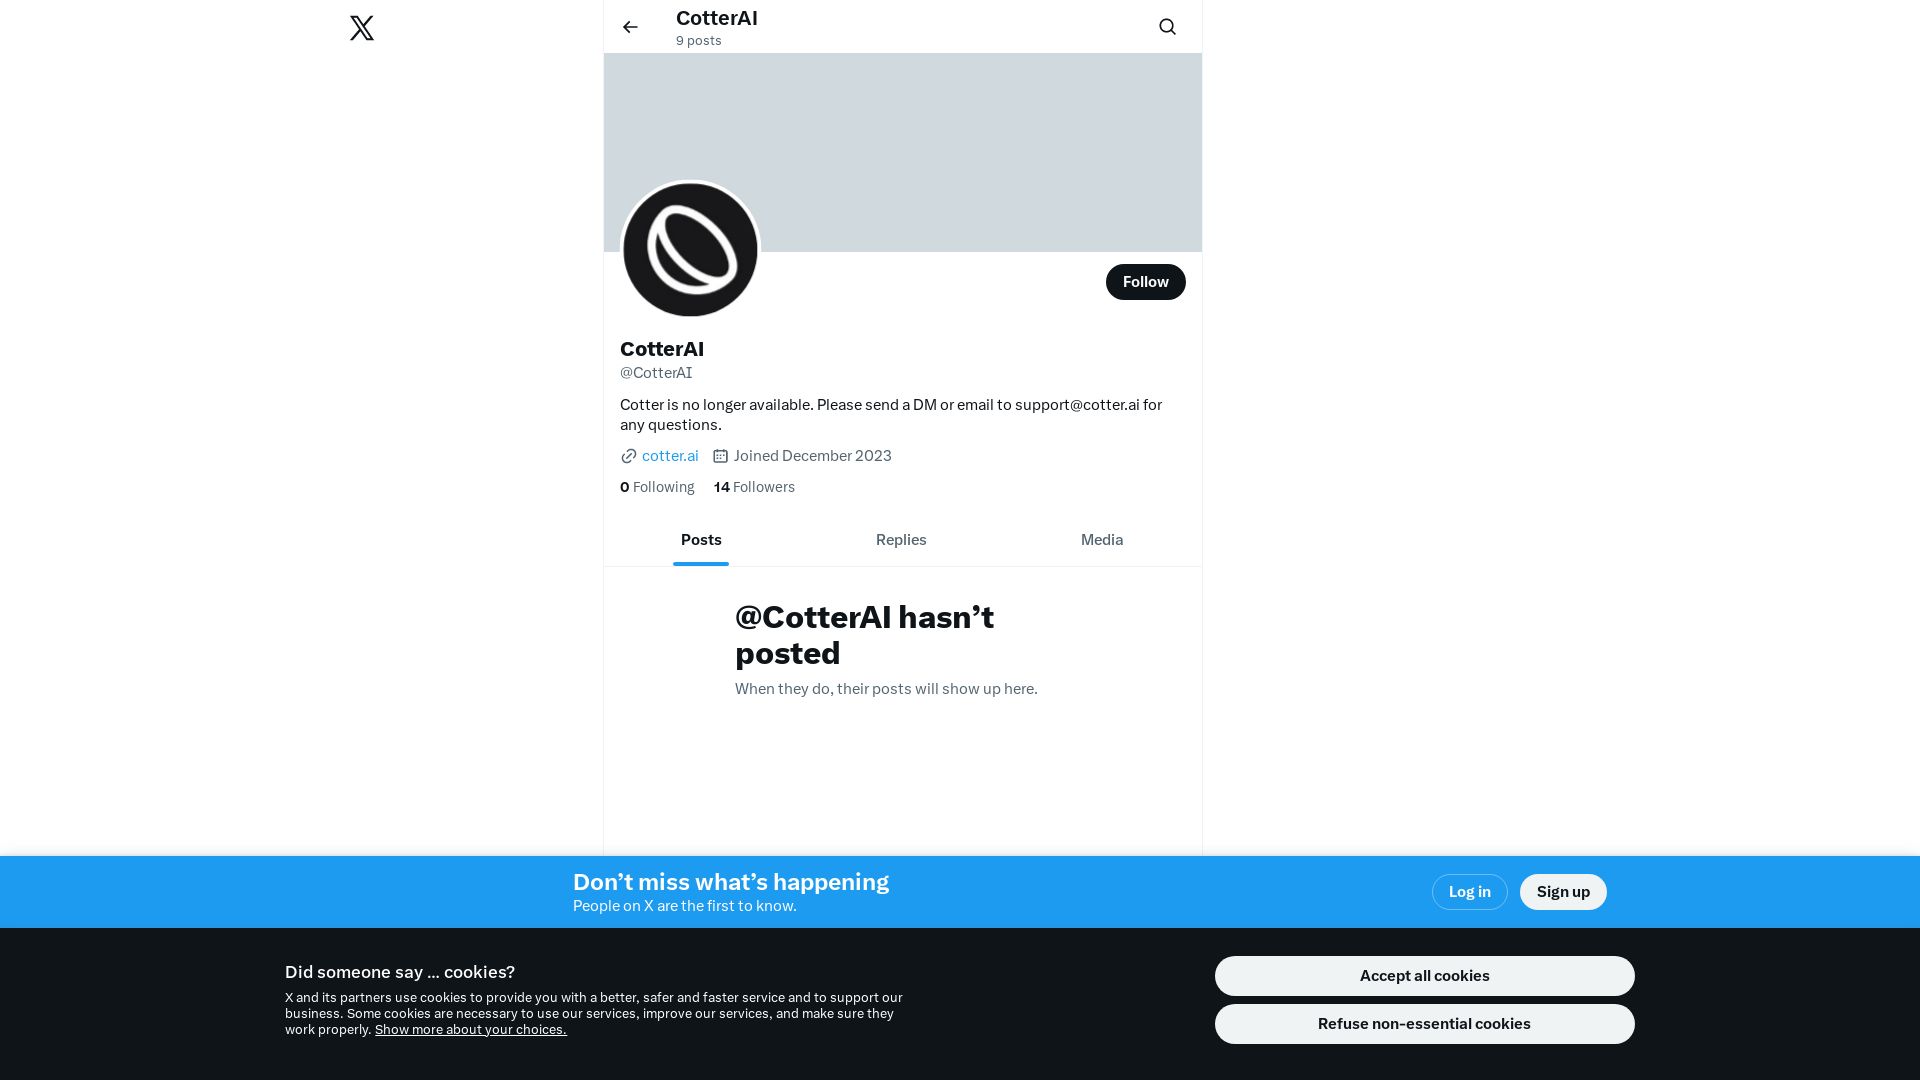The image size is (1920, 1080).
Task: Click the X logo icon
Action: (362, 28)
